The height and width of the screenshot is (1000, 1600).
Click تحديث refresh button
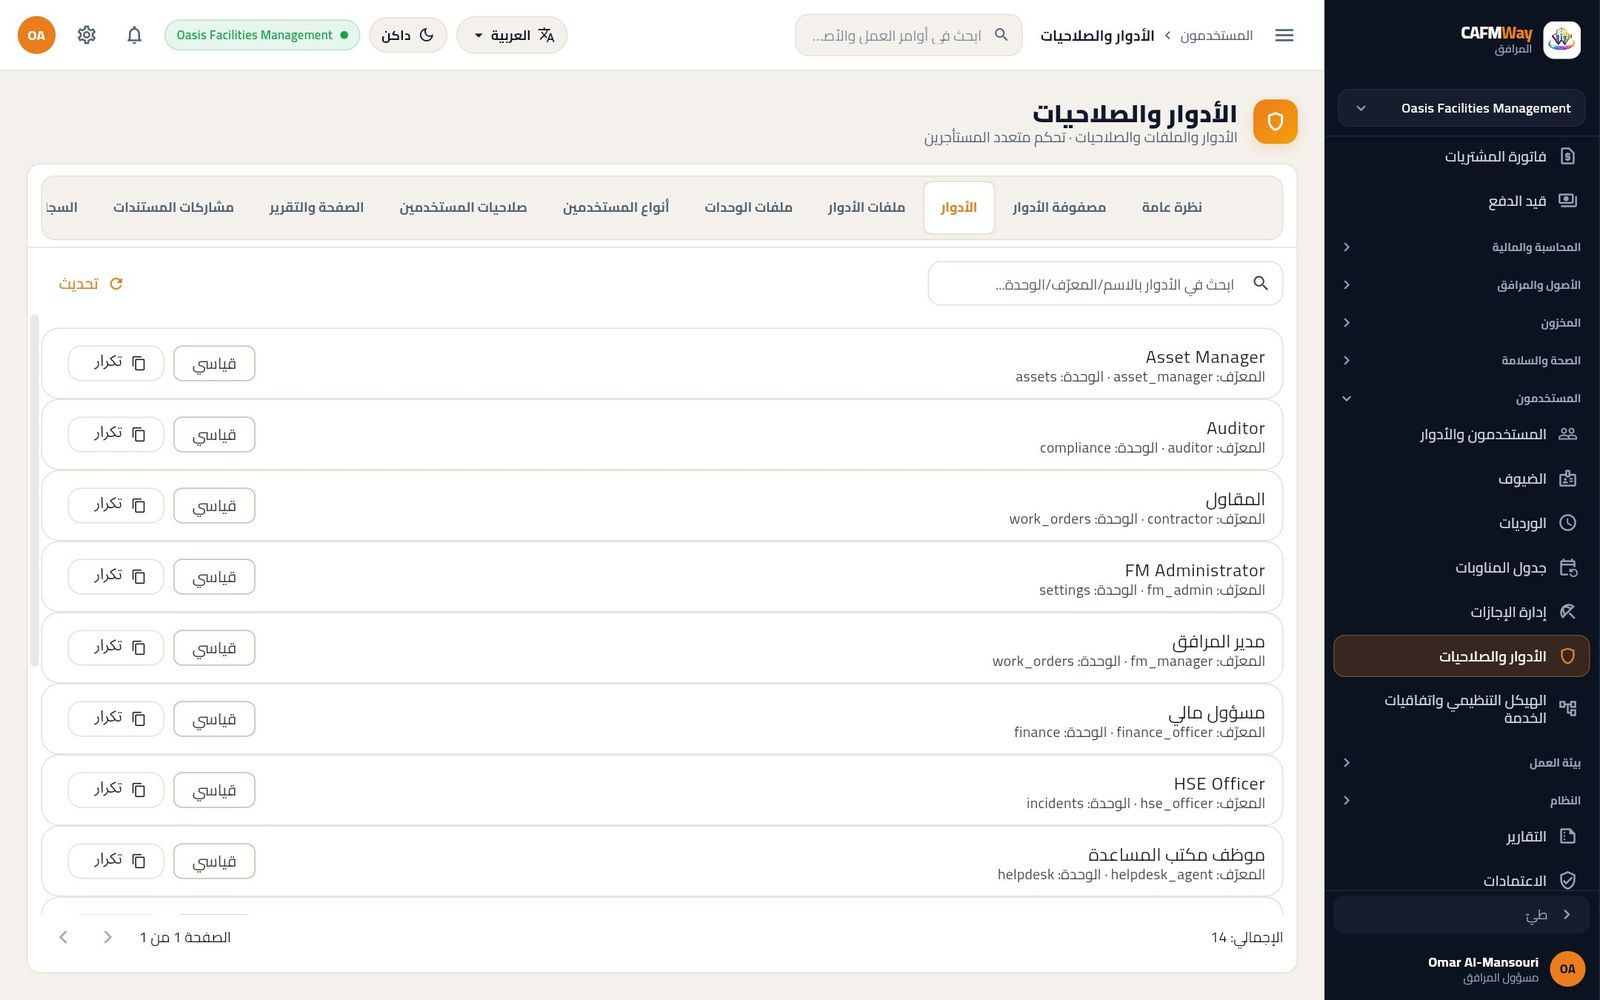coord(91,284)
